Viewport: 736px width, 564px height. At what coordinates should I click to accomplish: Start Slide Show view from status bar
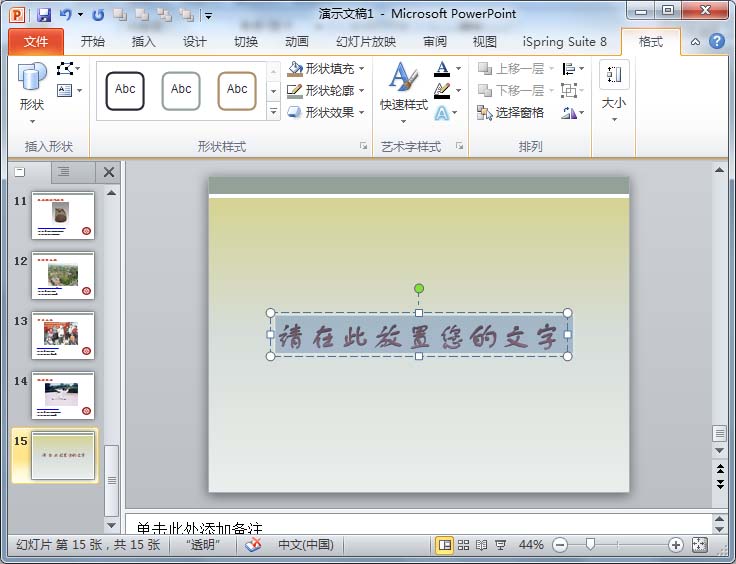tap(500, 545)
